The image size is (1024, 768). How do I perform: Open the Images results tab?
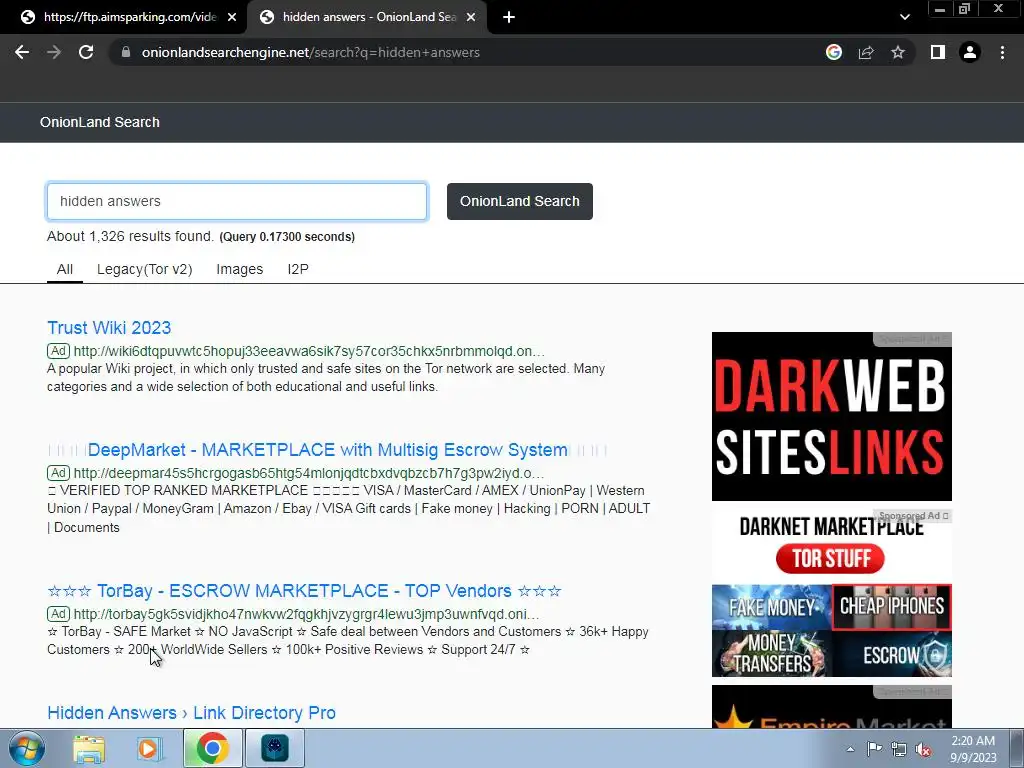240,269
